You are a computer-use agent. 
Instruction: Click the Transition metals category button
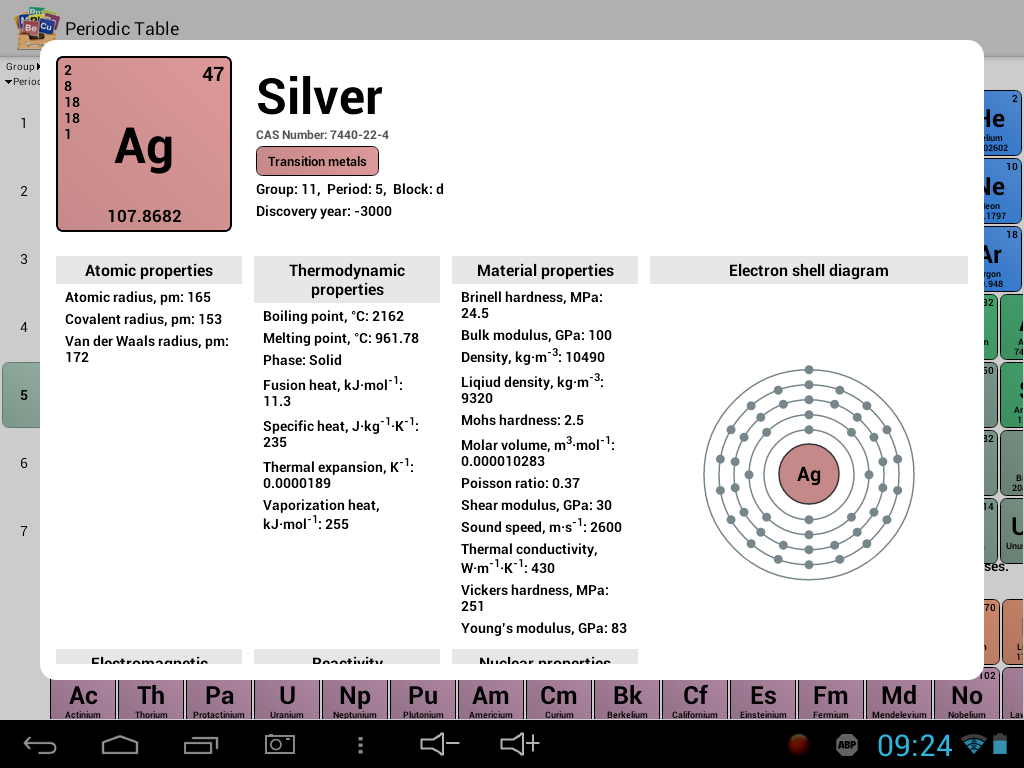pyautogui.click(x=317, y=161)
